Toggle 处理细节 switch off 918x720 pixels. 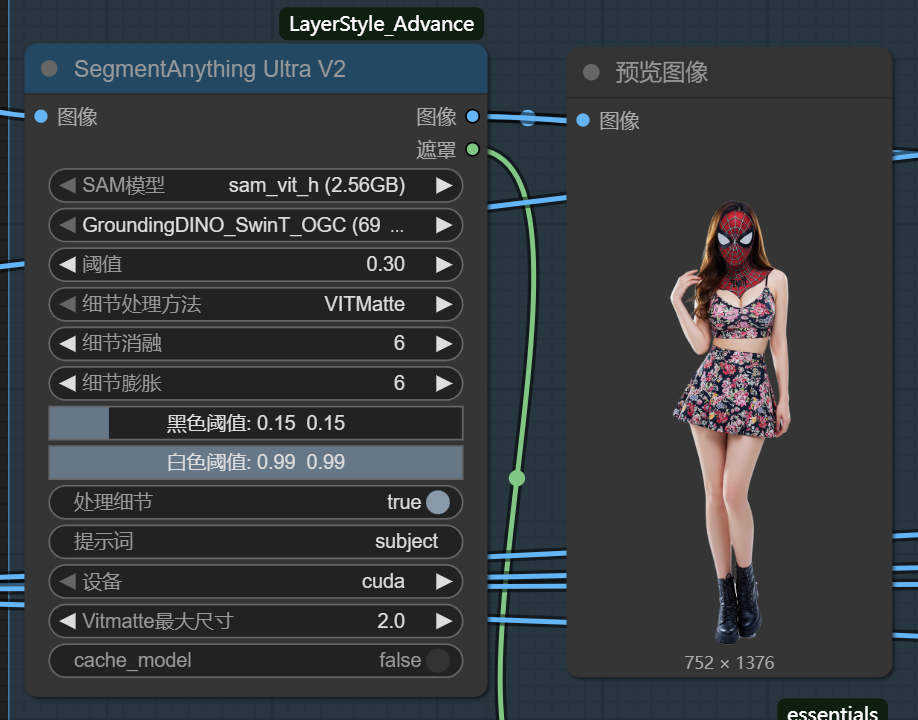tap(438, 502)
